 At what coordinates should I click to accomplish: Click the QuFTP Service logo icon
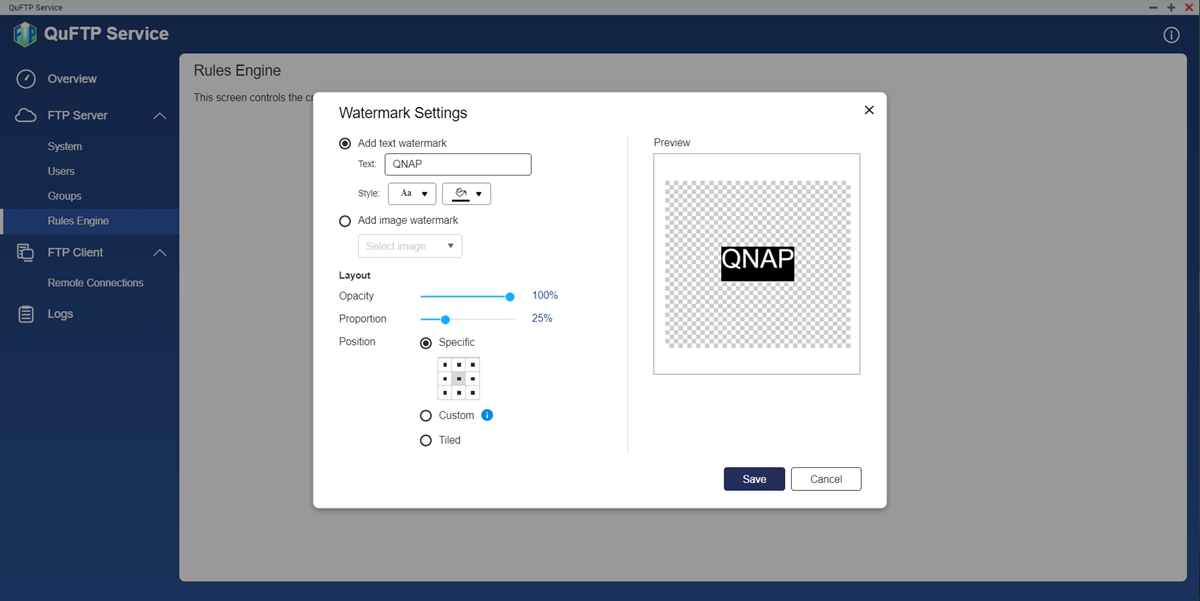25,34
